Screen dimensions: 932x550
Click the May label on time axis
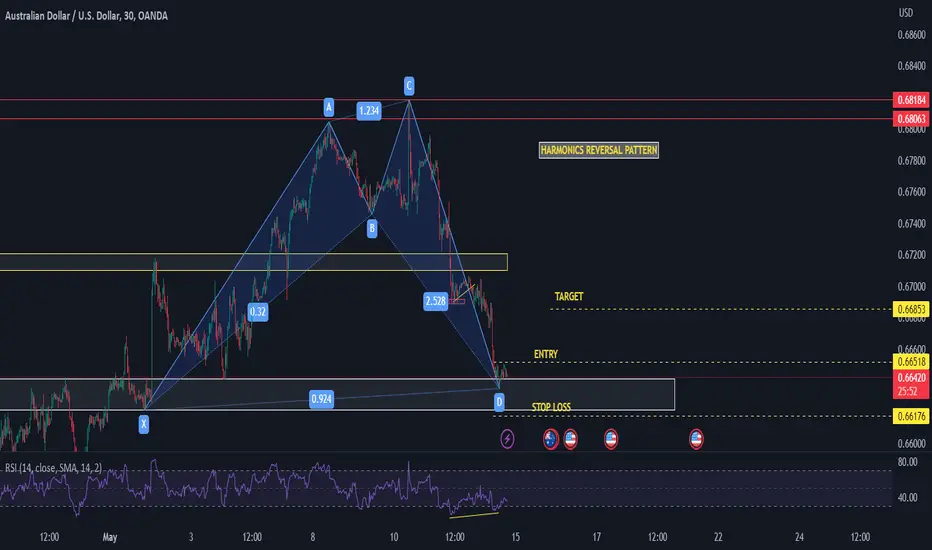(x=110, y=537)
